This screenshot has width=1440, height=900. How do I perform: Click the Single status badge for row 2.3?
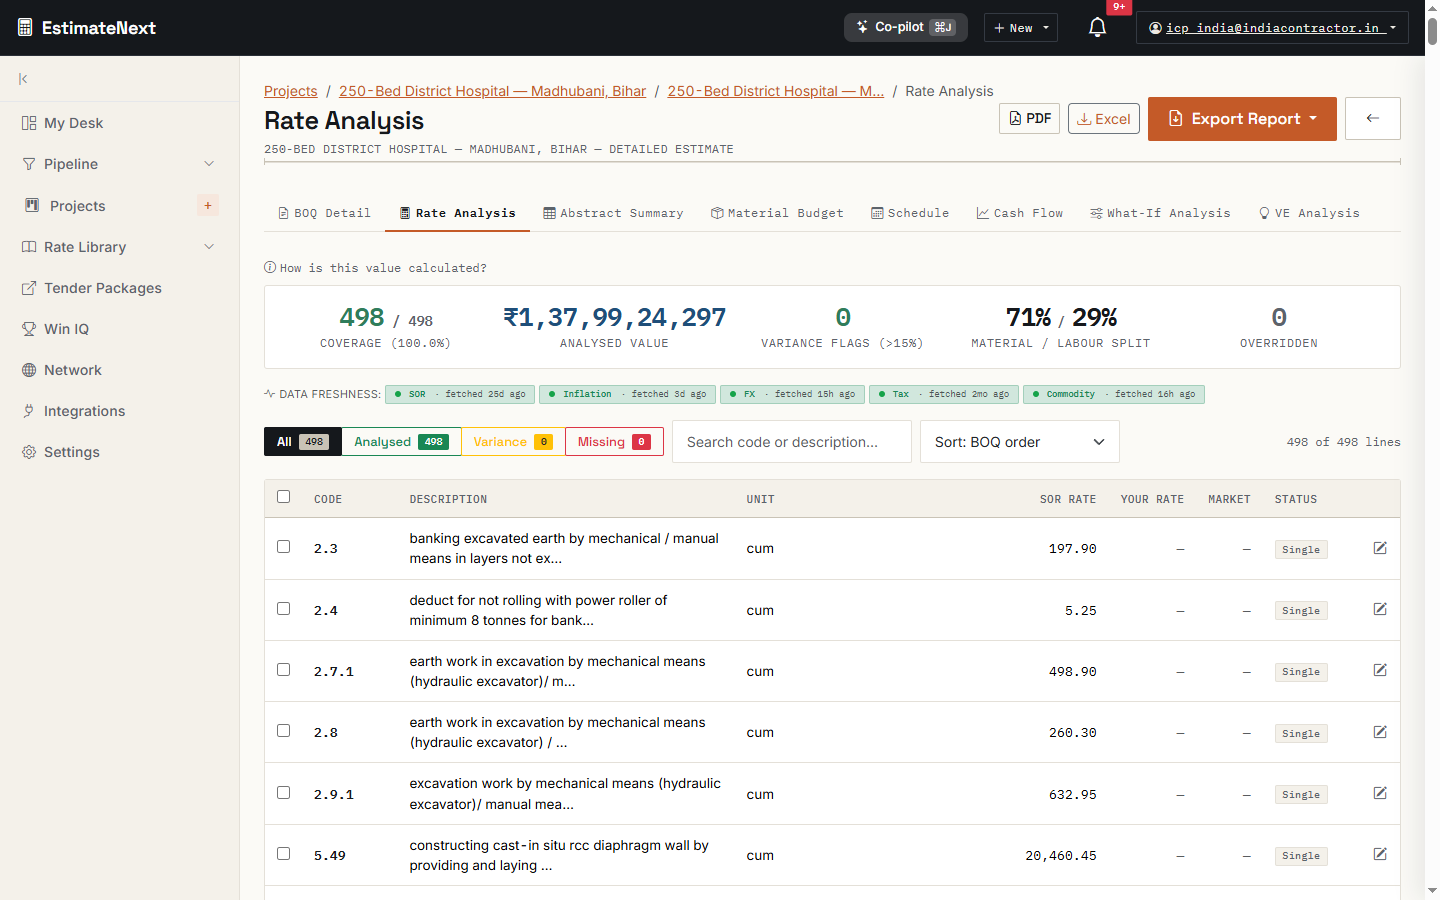(x=1301, y=549)
